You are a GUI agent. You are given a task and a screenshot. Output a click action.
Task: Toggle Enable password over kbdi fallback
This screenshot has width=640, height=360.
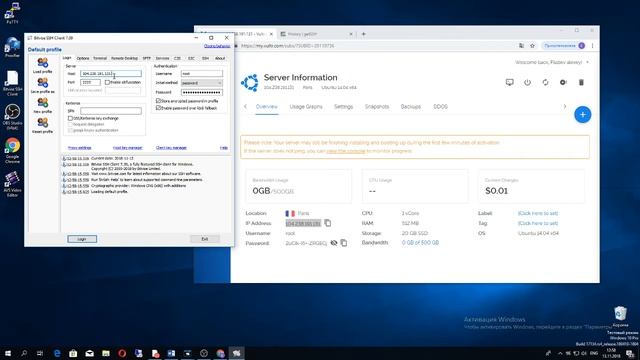(158, 108)
